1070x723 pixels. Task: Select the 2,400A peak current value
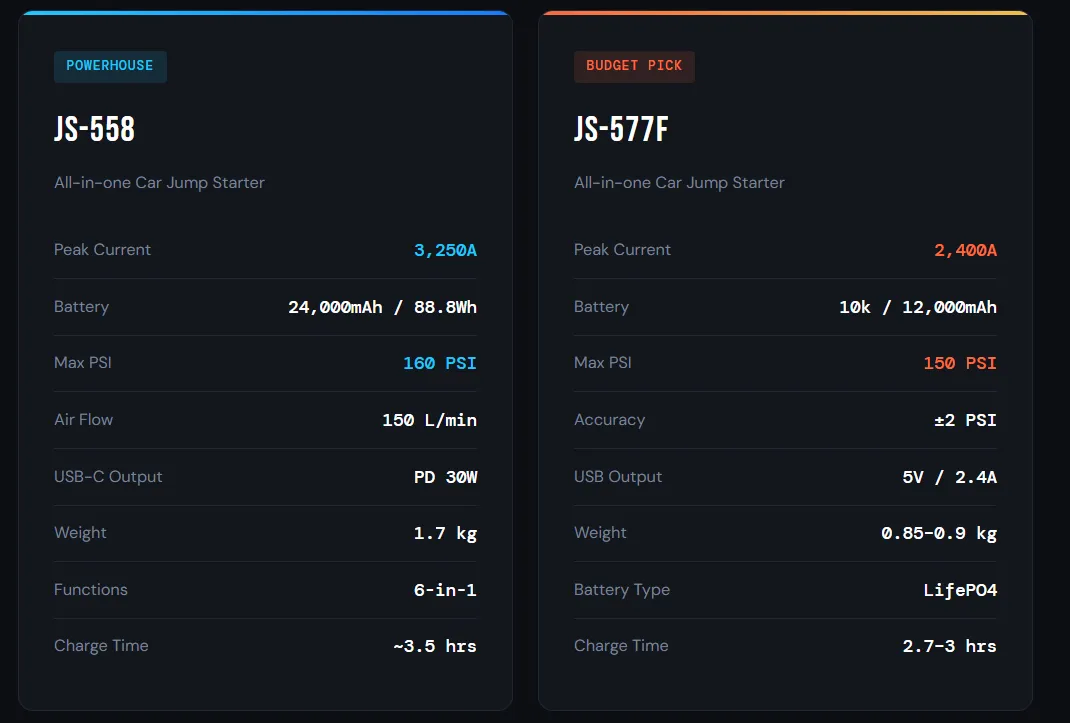[x=965, y=250]
